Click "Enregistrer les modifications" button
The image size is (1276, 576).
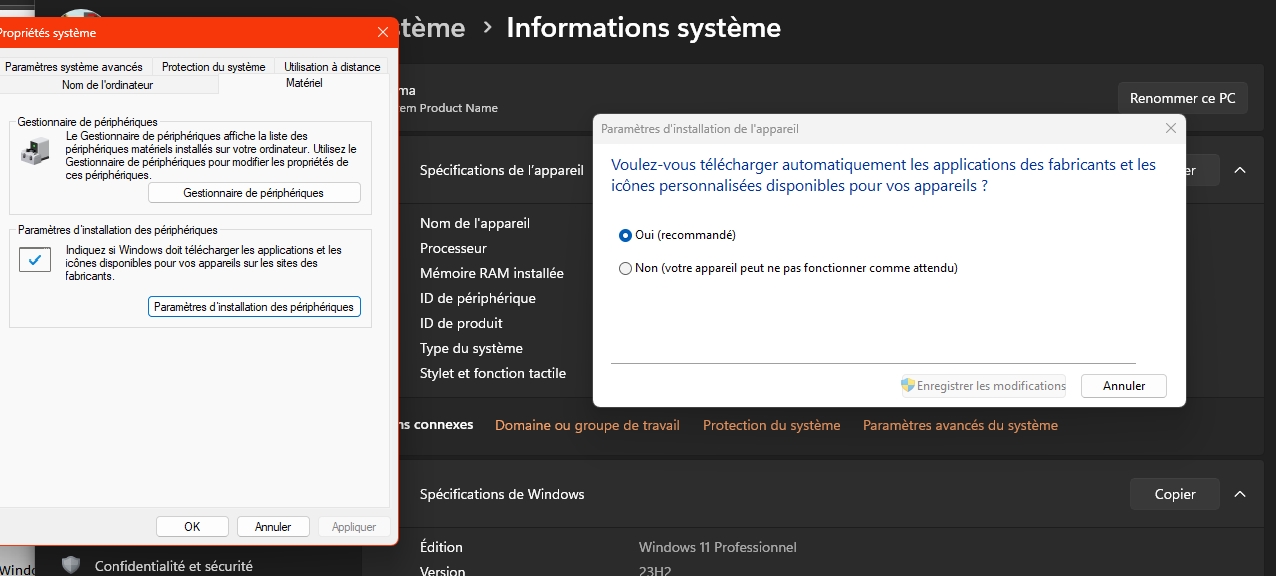coord(984,386)
